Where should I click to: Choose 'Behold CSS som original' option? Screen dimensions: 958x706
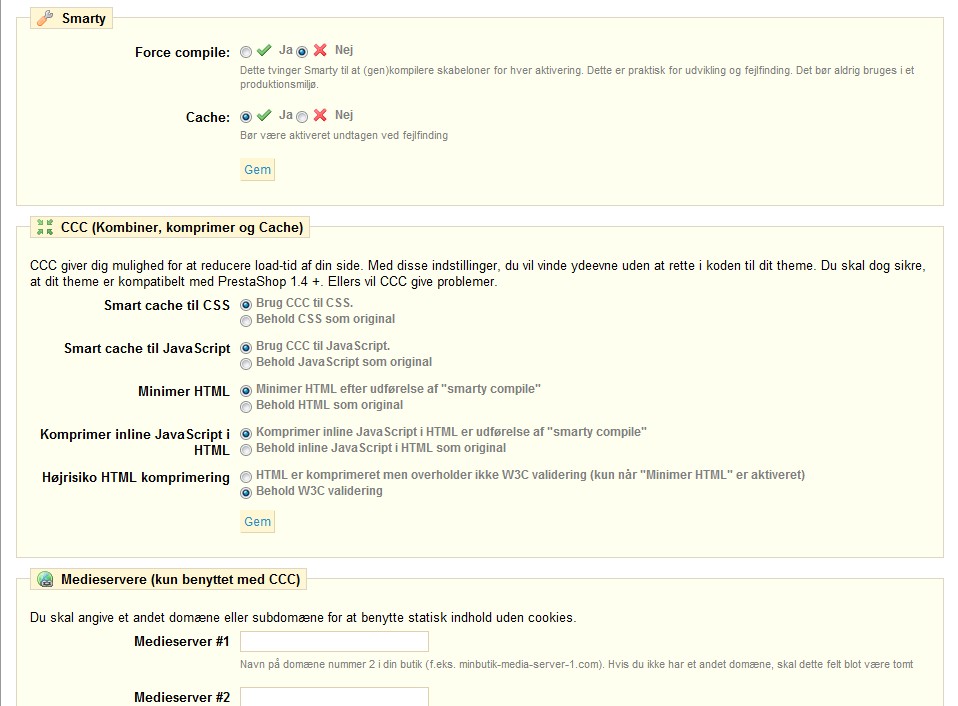(246, 321)
